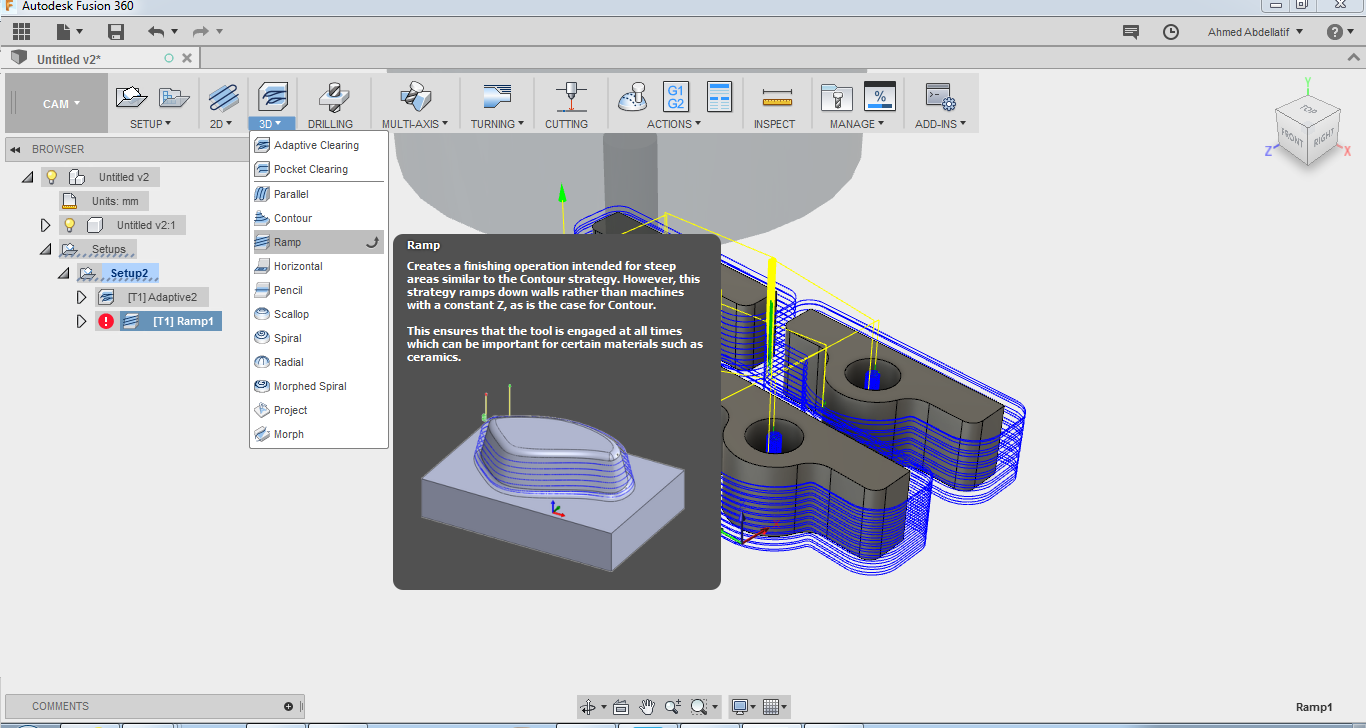Click the Add-Ins scripts icon
Viewport: 1366px width, 728px height.
pyautogui.click(x=940, y=97)
